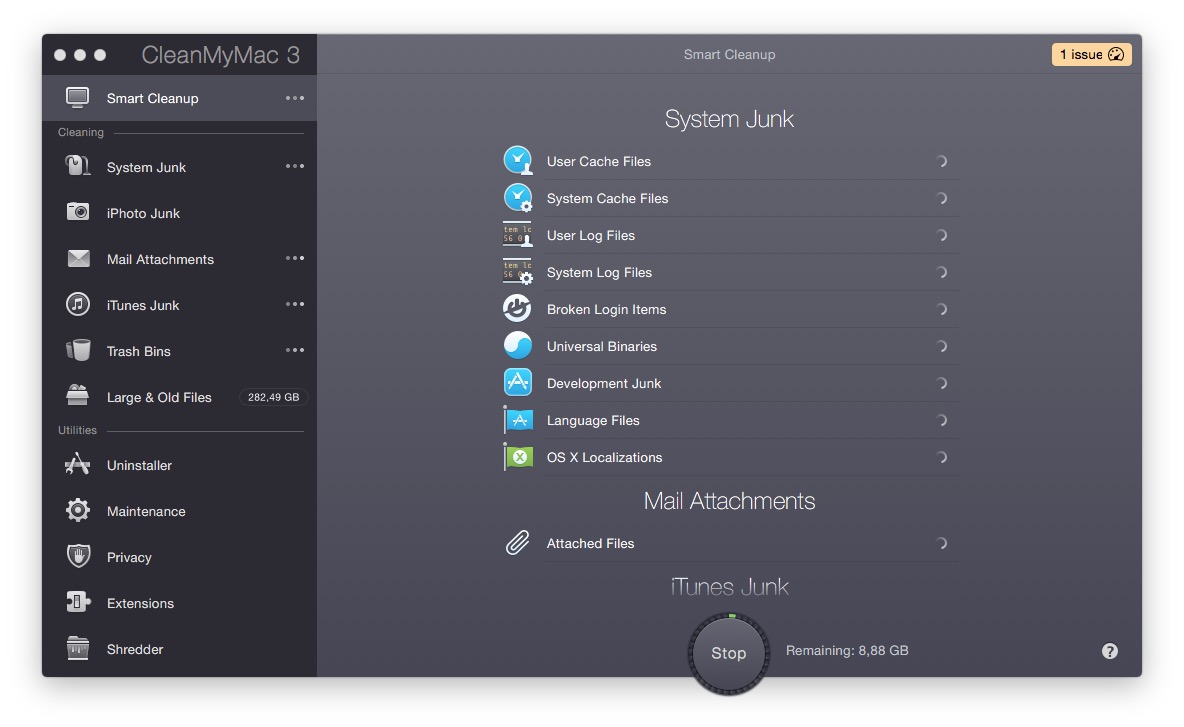Click the Broken Login Items row label
This screenshot has width=1184, height=727.
coord(606,310)
